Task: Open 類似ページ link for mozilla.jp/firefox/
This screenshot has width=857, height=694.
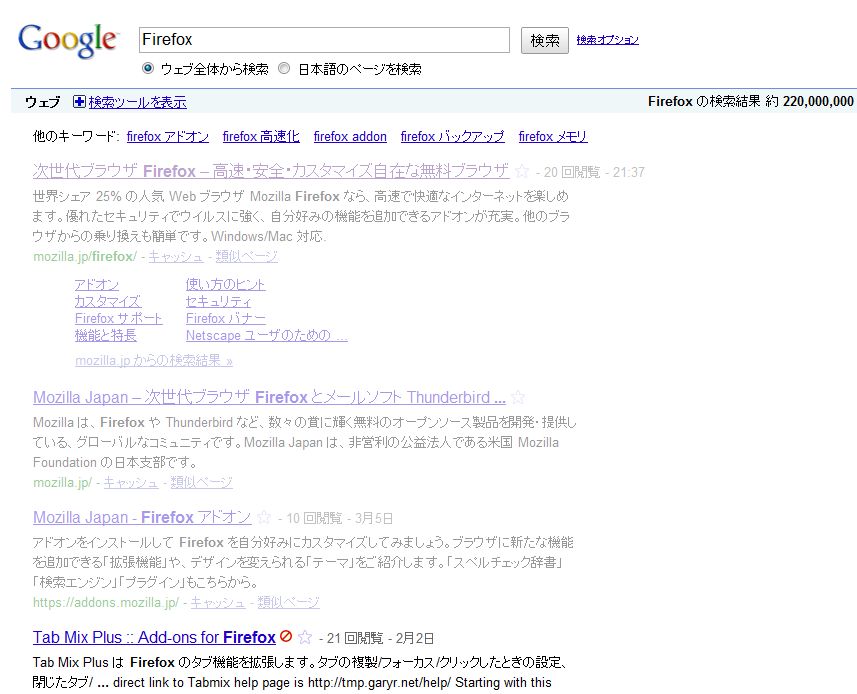Action: tap(246, 256)
